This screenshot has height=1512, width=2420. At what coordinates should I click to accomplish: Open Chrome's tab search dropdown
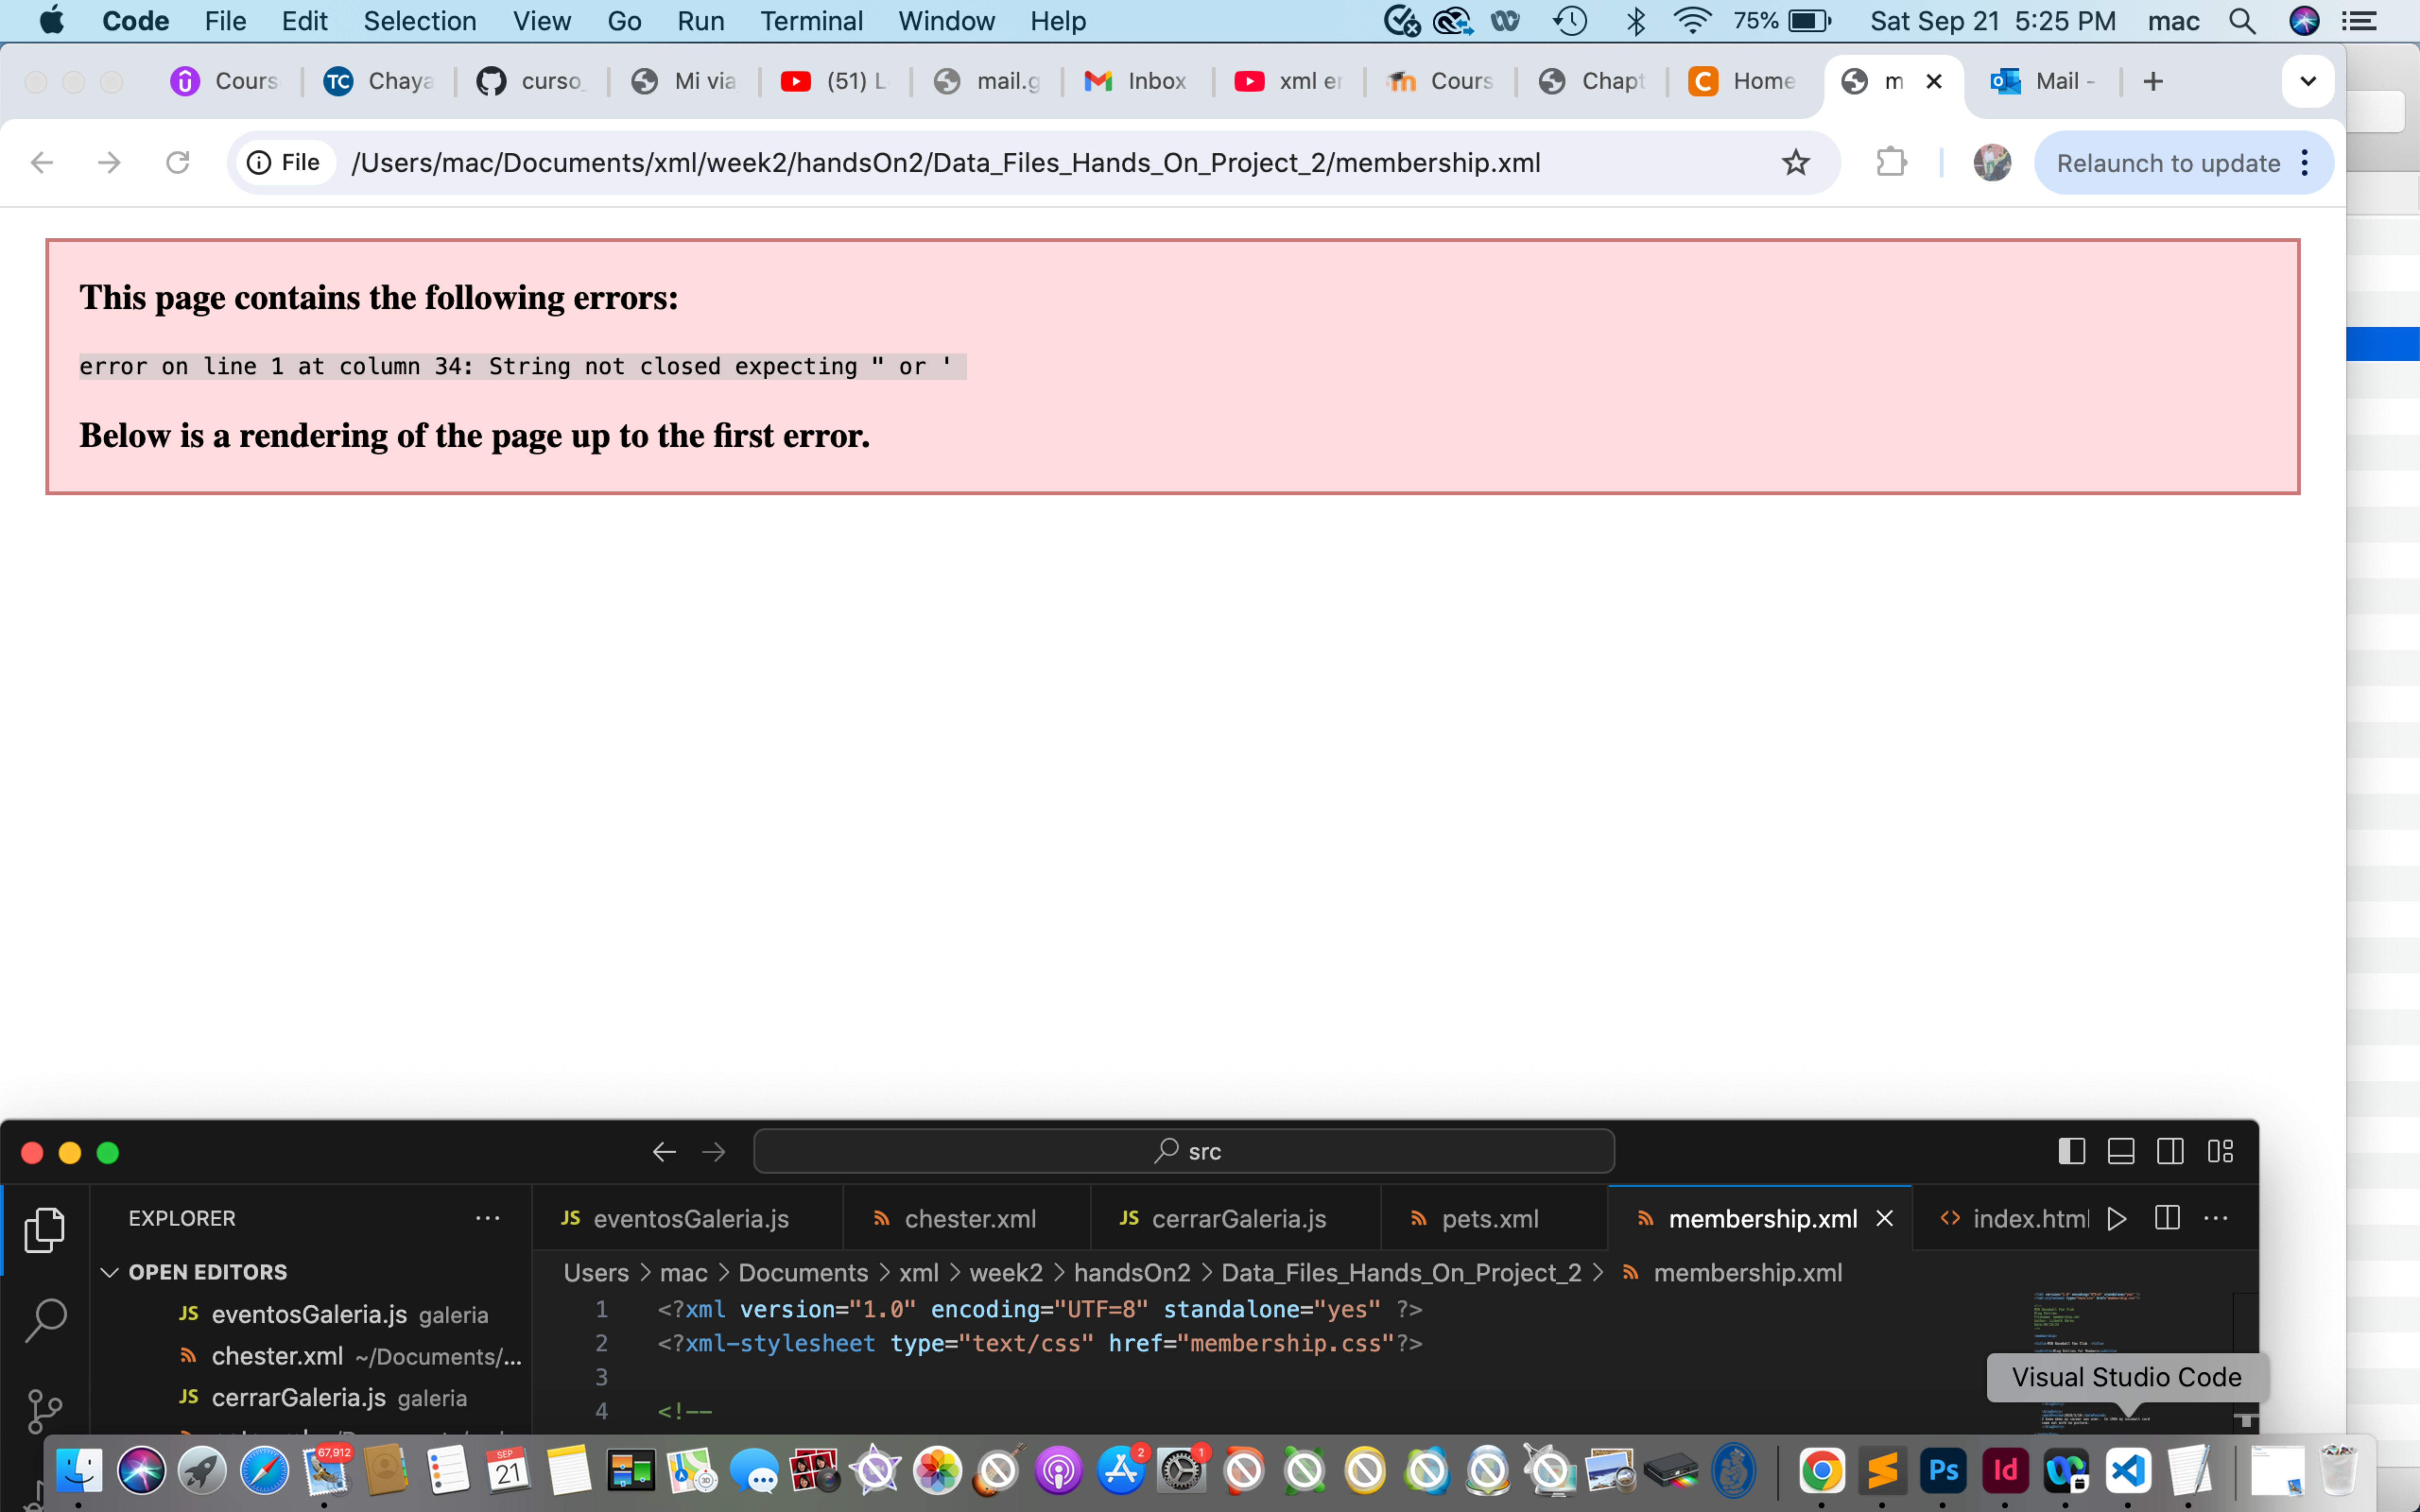coord(2309,81)
